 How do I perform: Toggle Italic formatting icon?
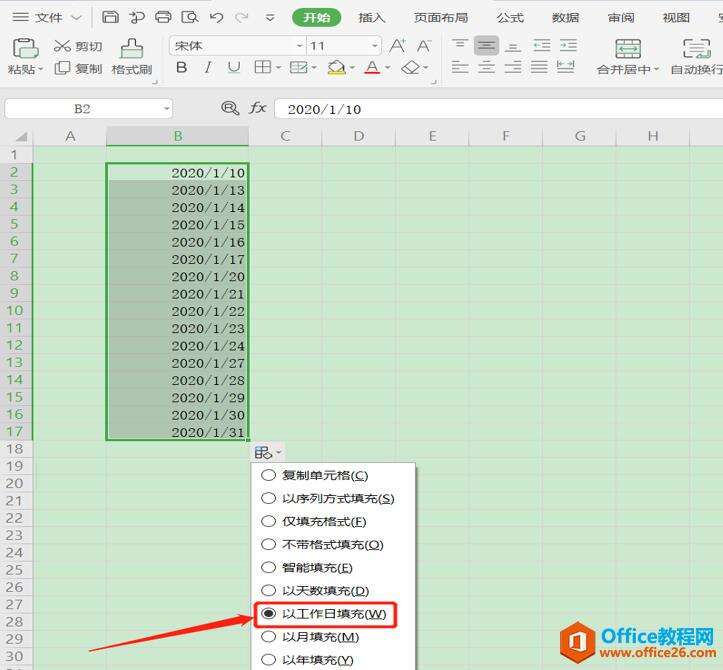(x=208, y=68)
